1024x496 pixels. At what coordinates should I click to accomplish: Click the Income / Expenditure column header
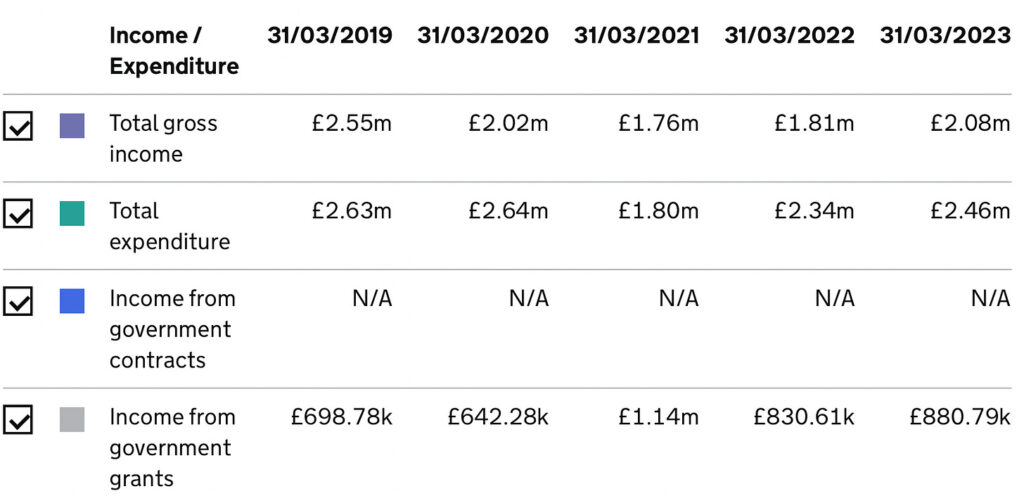(x=174, y=51)
